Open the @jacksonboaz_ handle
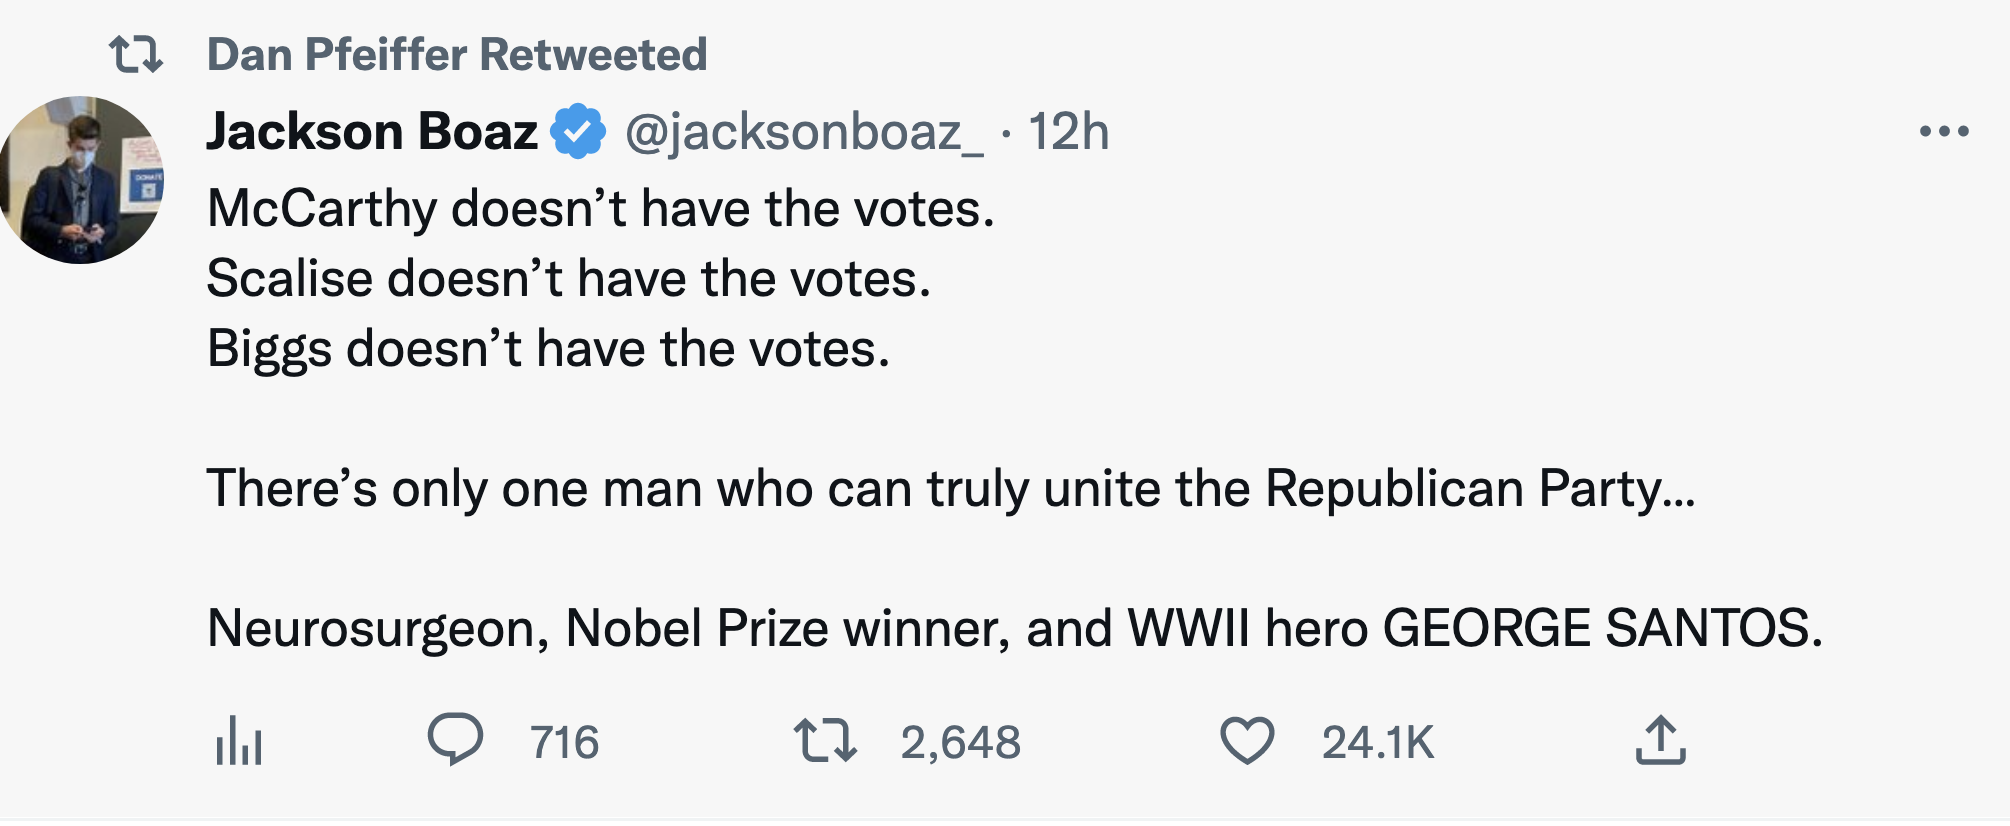This screenshot has width=2010, height=826. click(804, 131)
